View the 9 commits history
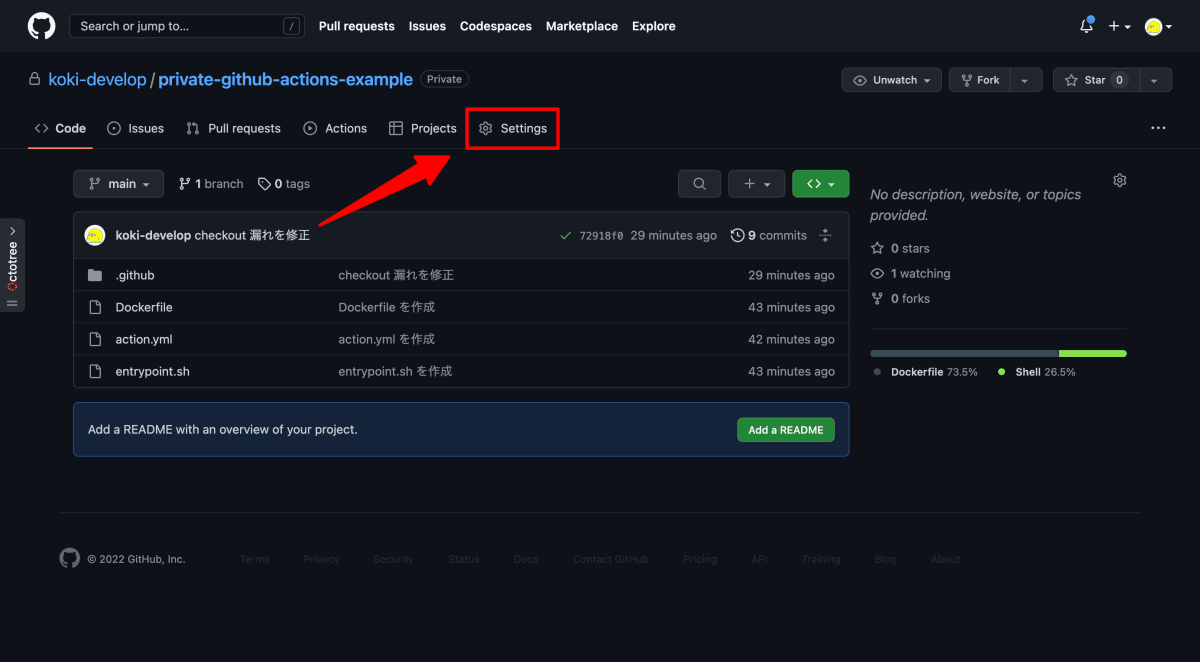1200x662 pixels. coord(769,236)
